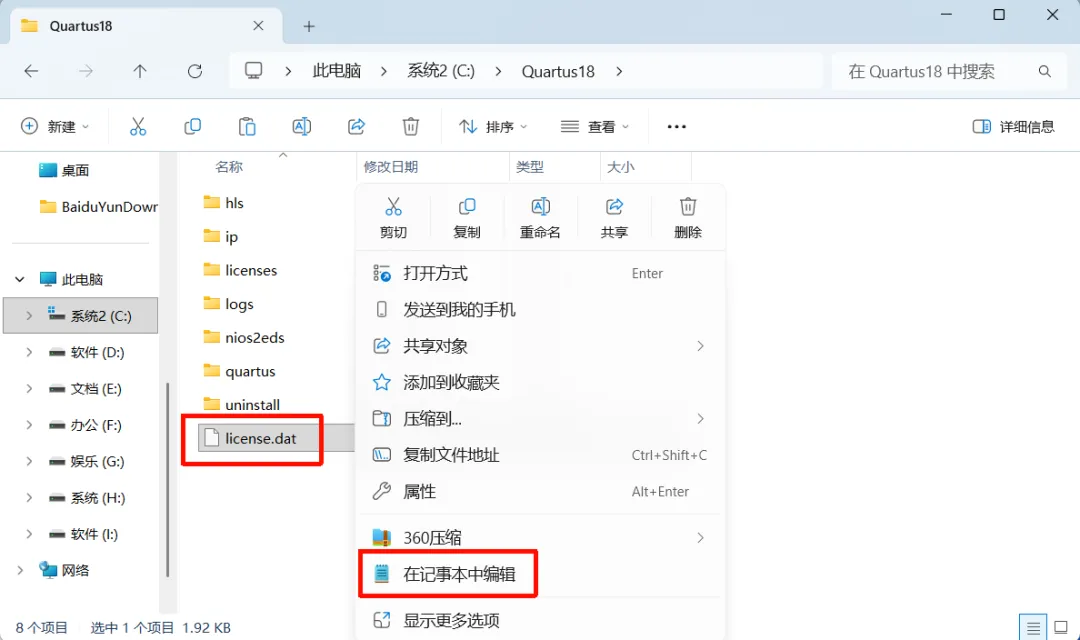The height and width of the screenshot is (640, 1080).
Task: Click the 修改日期 column header
Action: pyautogui.click(x=433, y=167)
